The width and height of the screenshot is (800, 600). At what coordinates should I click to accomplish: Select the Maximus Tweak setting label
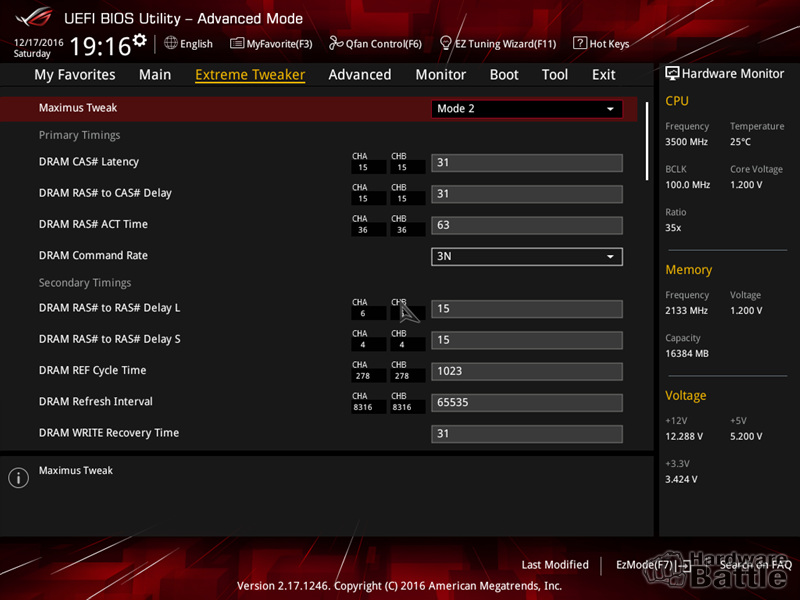[78, 108]
